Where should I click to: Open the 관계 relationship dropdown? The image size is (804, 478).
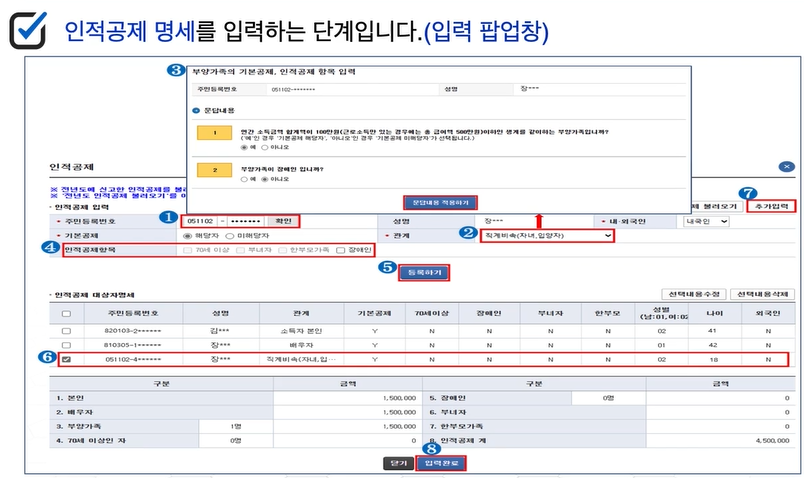[547, 235]
